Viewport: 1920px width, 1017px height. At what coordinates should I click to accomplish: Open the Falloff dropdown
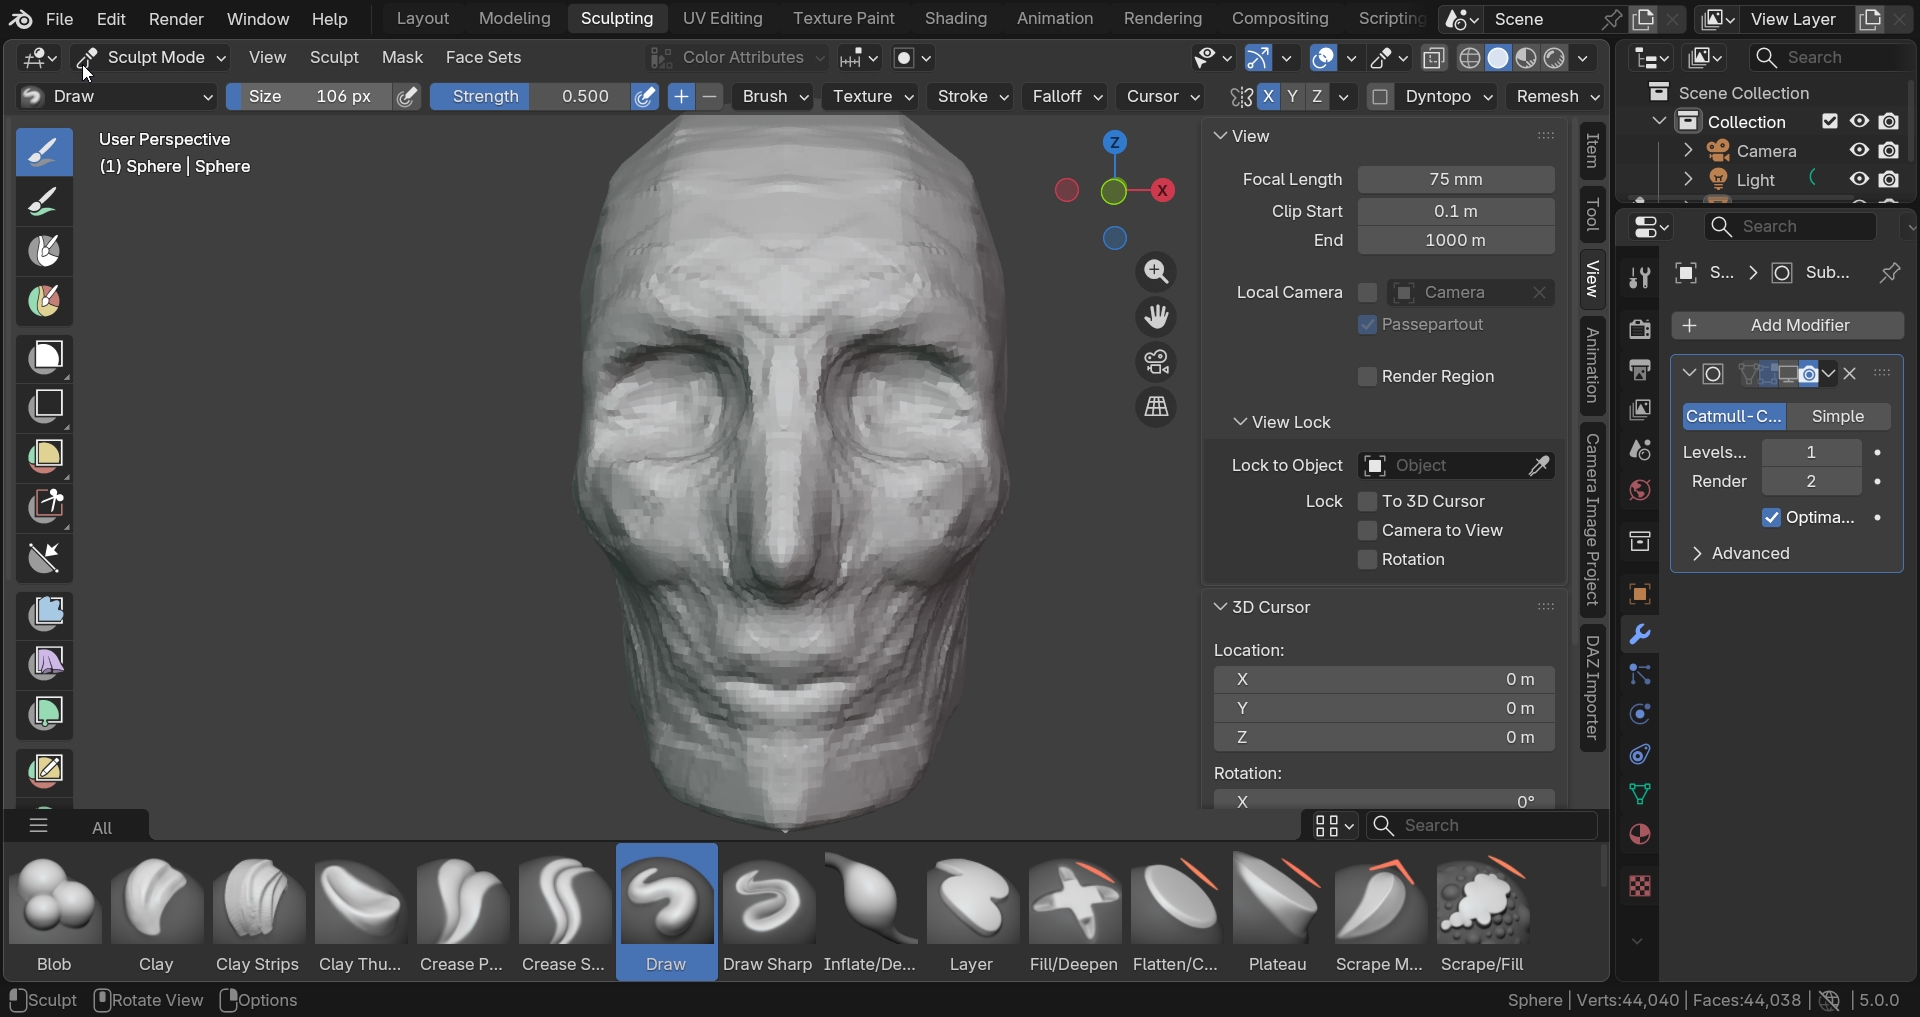click(1066, 97)
